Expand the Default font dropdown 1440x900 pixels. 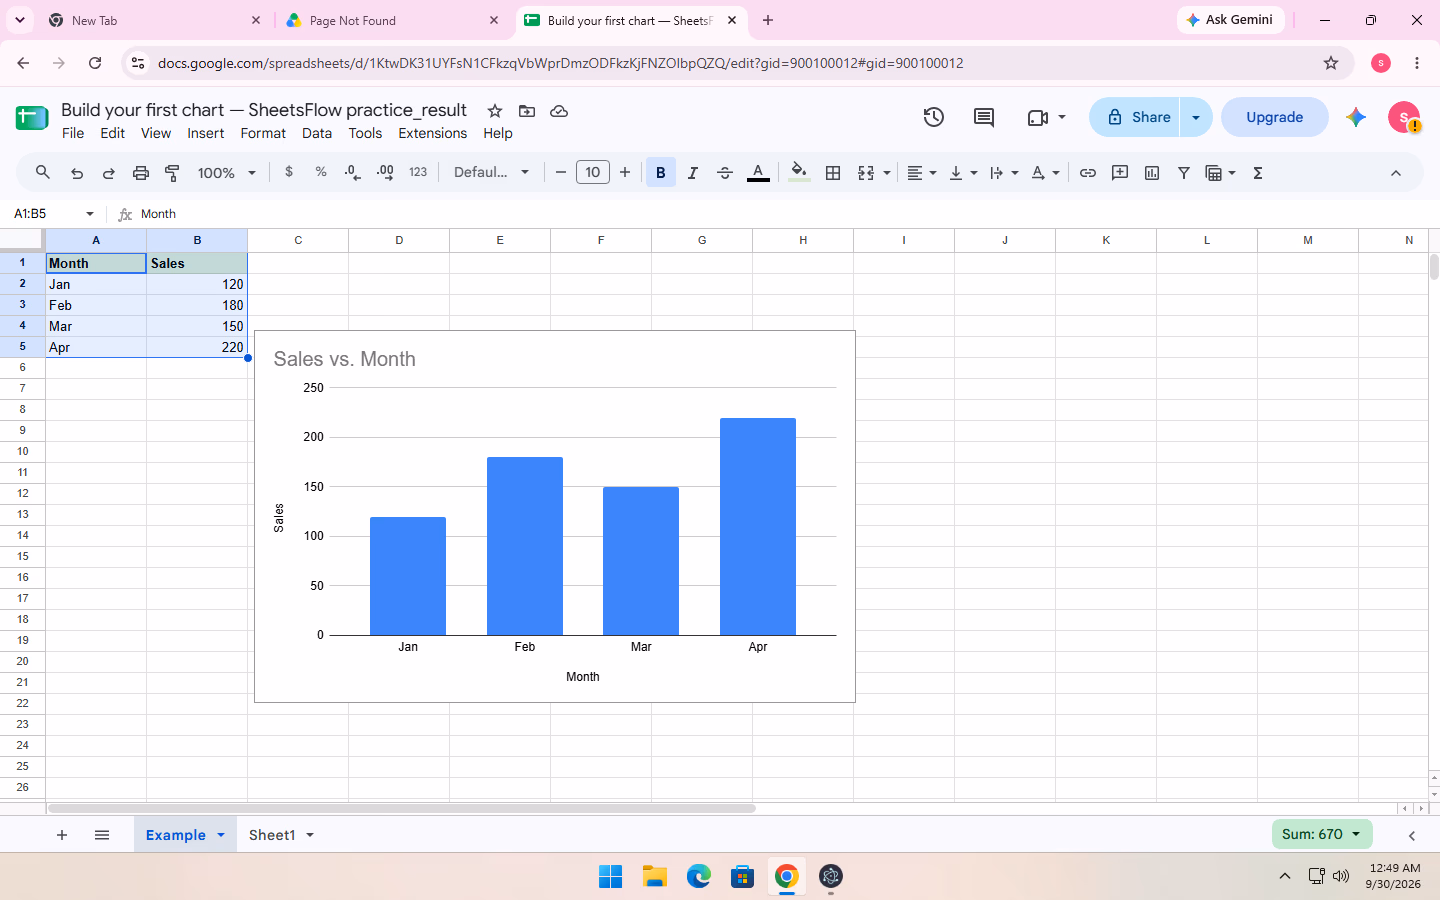click(x=491, y=172)
